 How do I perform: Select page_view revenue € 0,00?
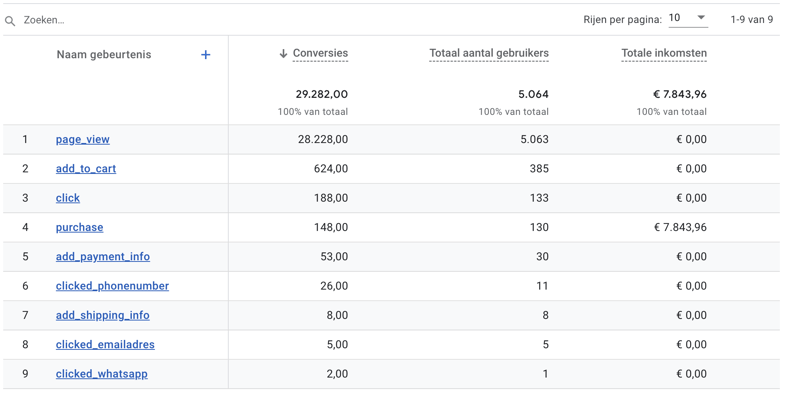click(691, 140)
